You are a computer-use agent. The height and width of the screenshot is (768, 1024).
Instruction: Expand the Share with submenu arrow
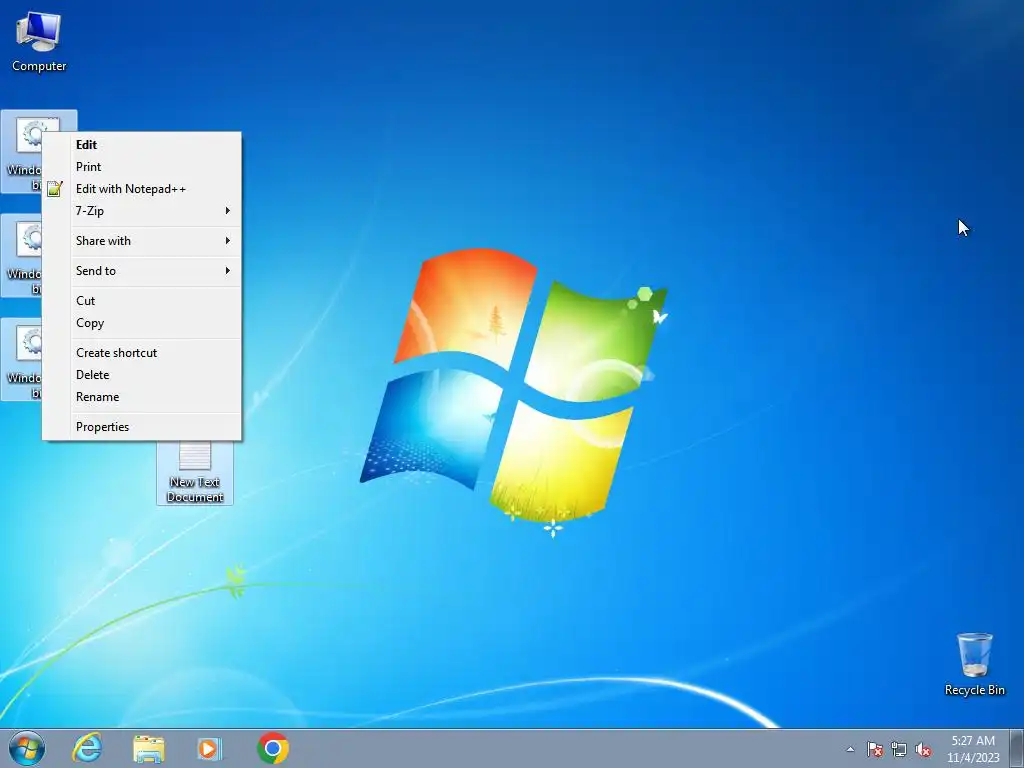(x=227, y=240)
